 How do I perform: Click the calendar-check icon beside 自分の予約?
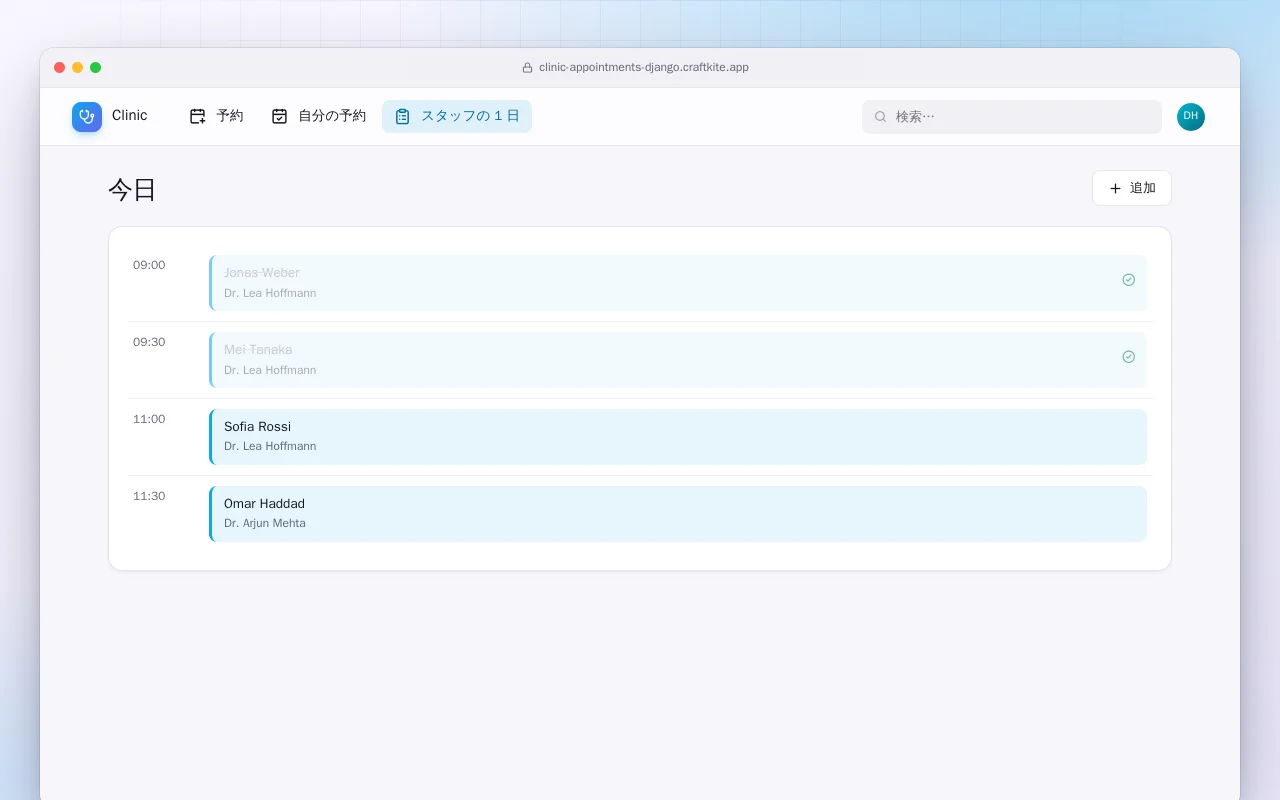tap(280, 116)
